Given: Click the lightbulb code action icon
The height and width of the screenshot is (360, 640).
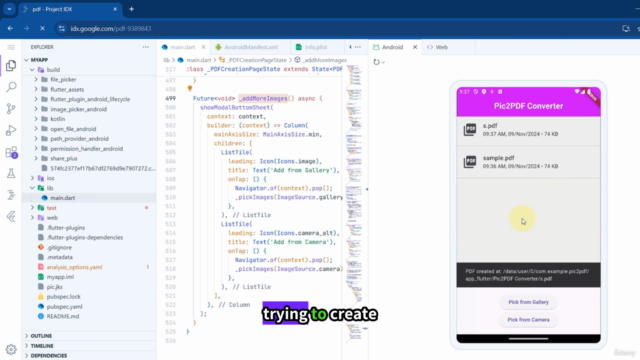Looking at the screenshot, I should [x=190, y=88].
